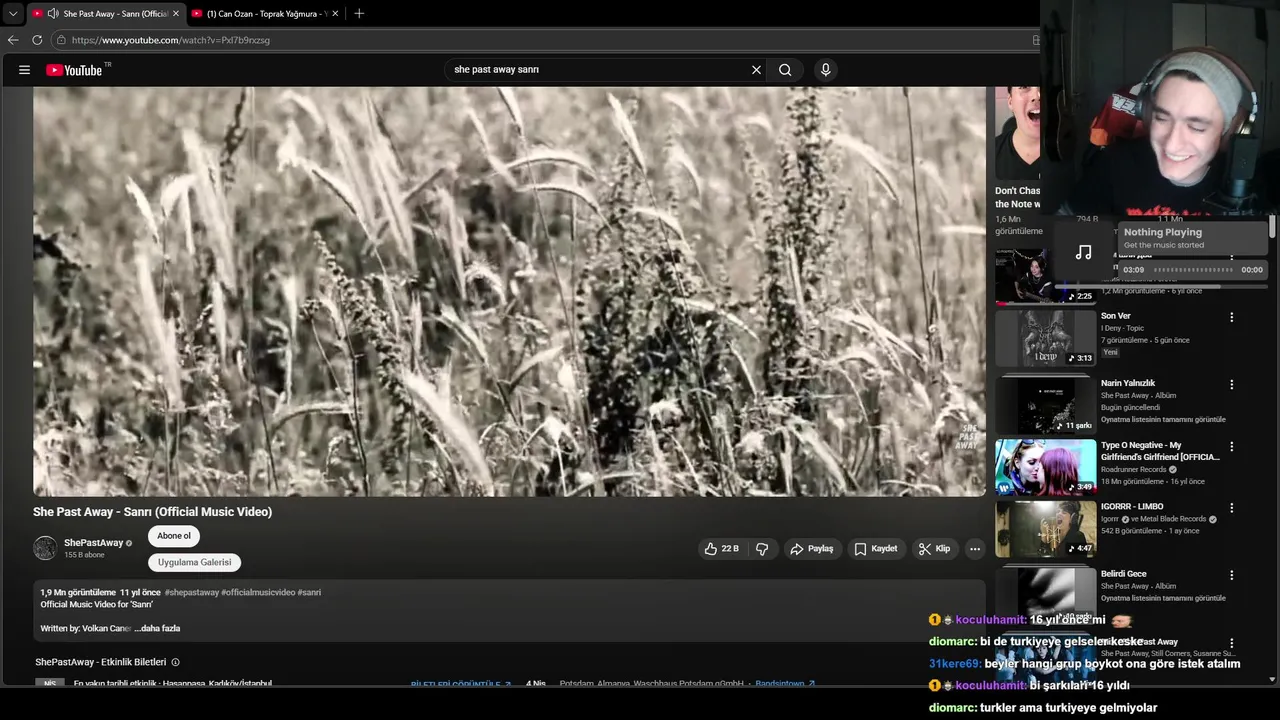The width and height of the screenshot is (1280, 720).
Task: Open options menu for Belirdi Gece
Action: [x=1232, y=575]
